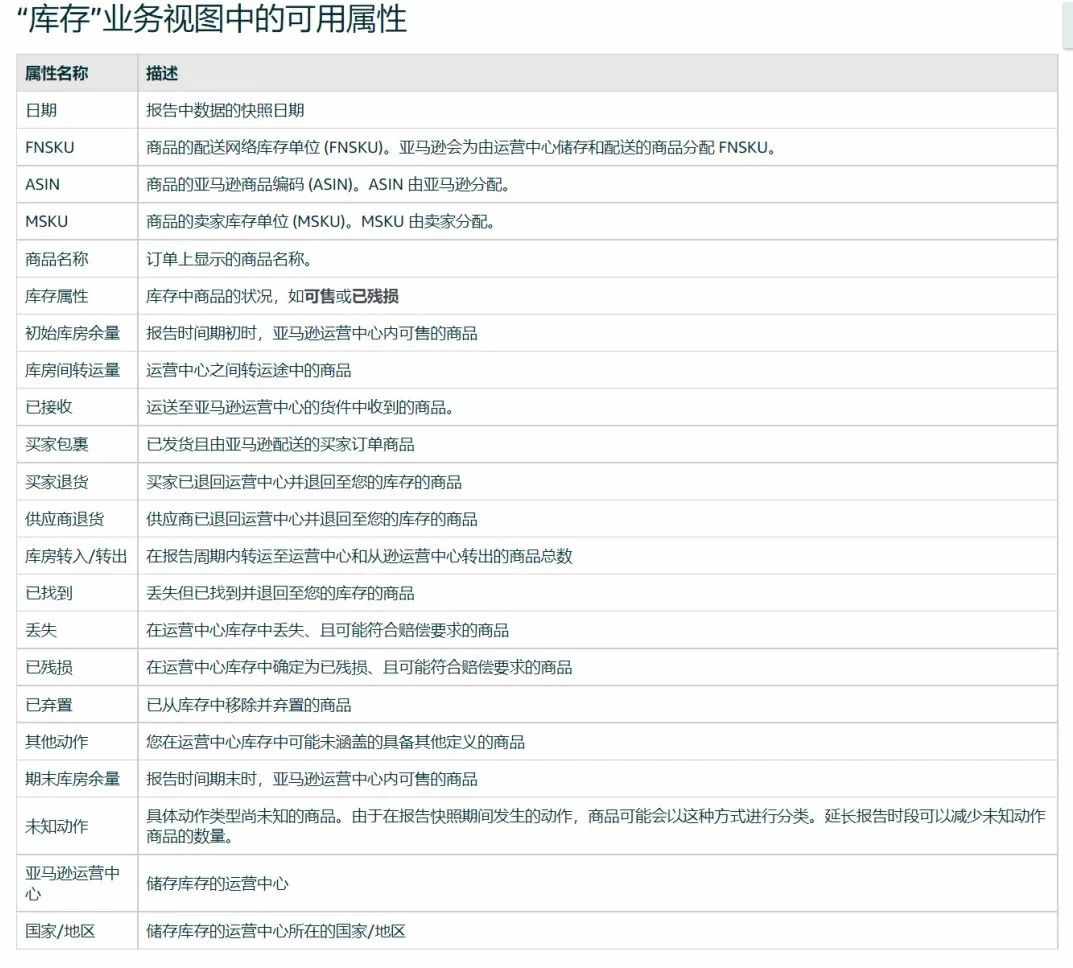The width and height of the screenshot is (1073, 968).
Task: Select the 已弃置 attribute cell
Action: (x=77, y=705)
